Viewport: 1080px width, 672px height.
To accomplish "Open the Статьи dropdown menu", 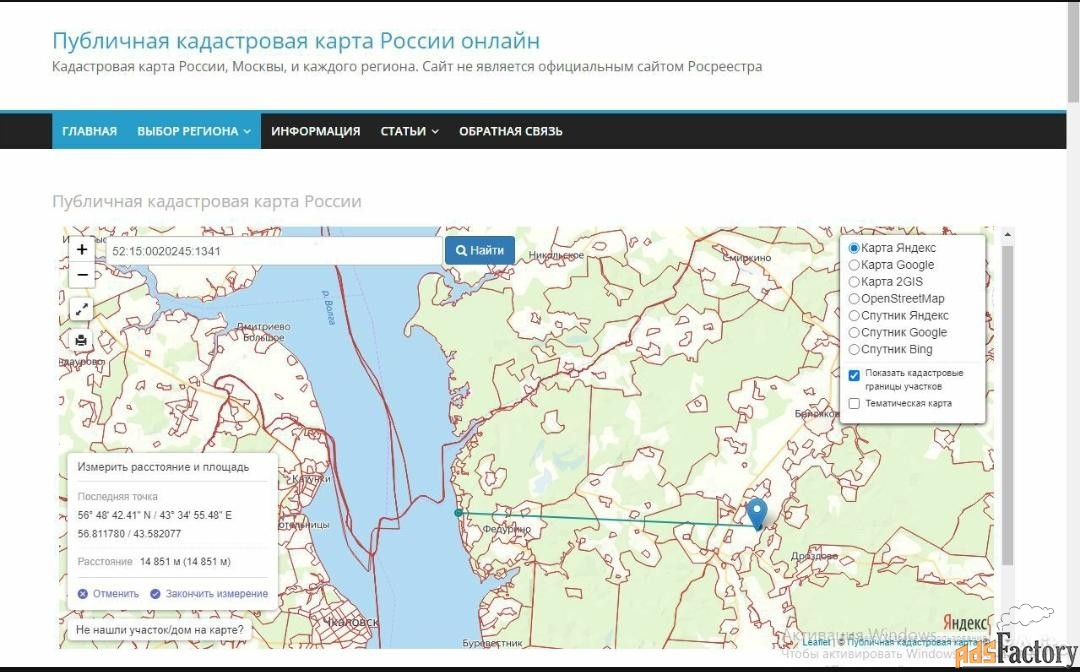I will [409, 131].
